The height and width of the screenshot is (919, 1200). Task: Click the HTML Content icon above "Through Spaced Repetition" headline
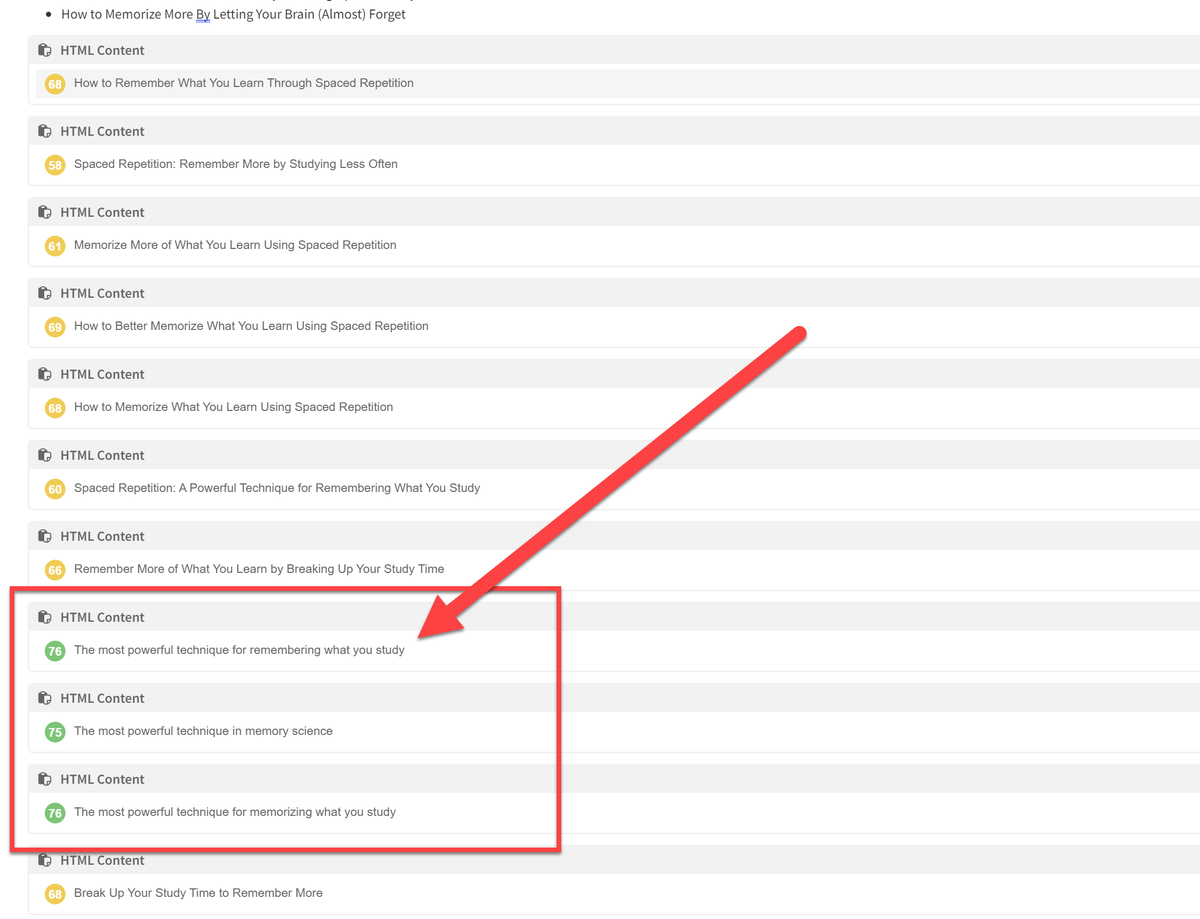click(45, 50)
